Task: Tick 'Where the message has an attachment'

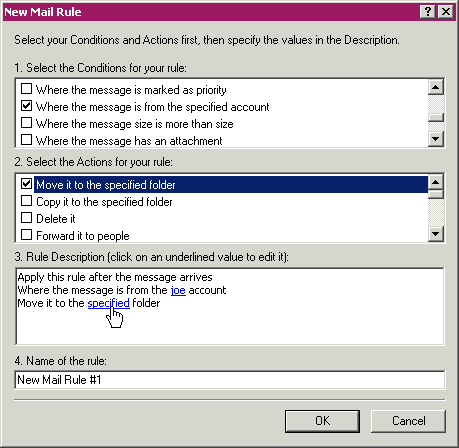Action: coord(26,140)
